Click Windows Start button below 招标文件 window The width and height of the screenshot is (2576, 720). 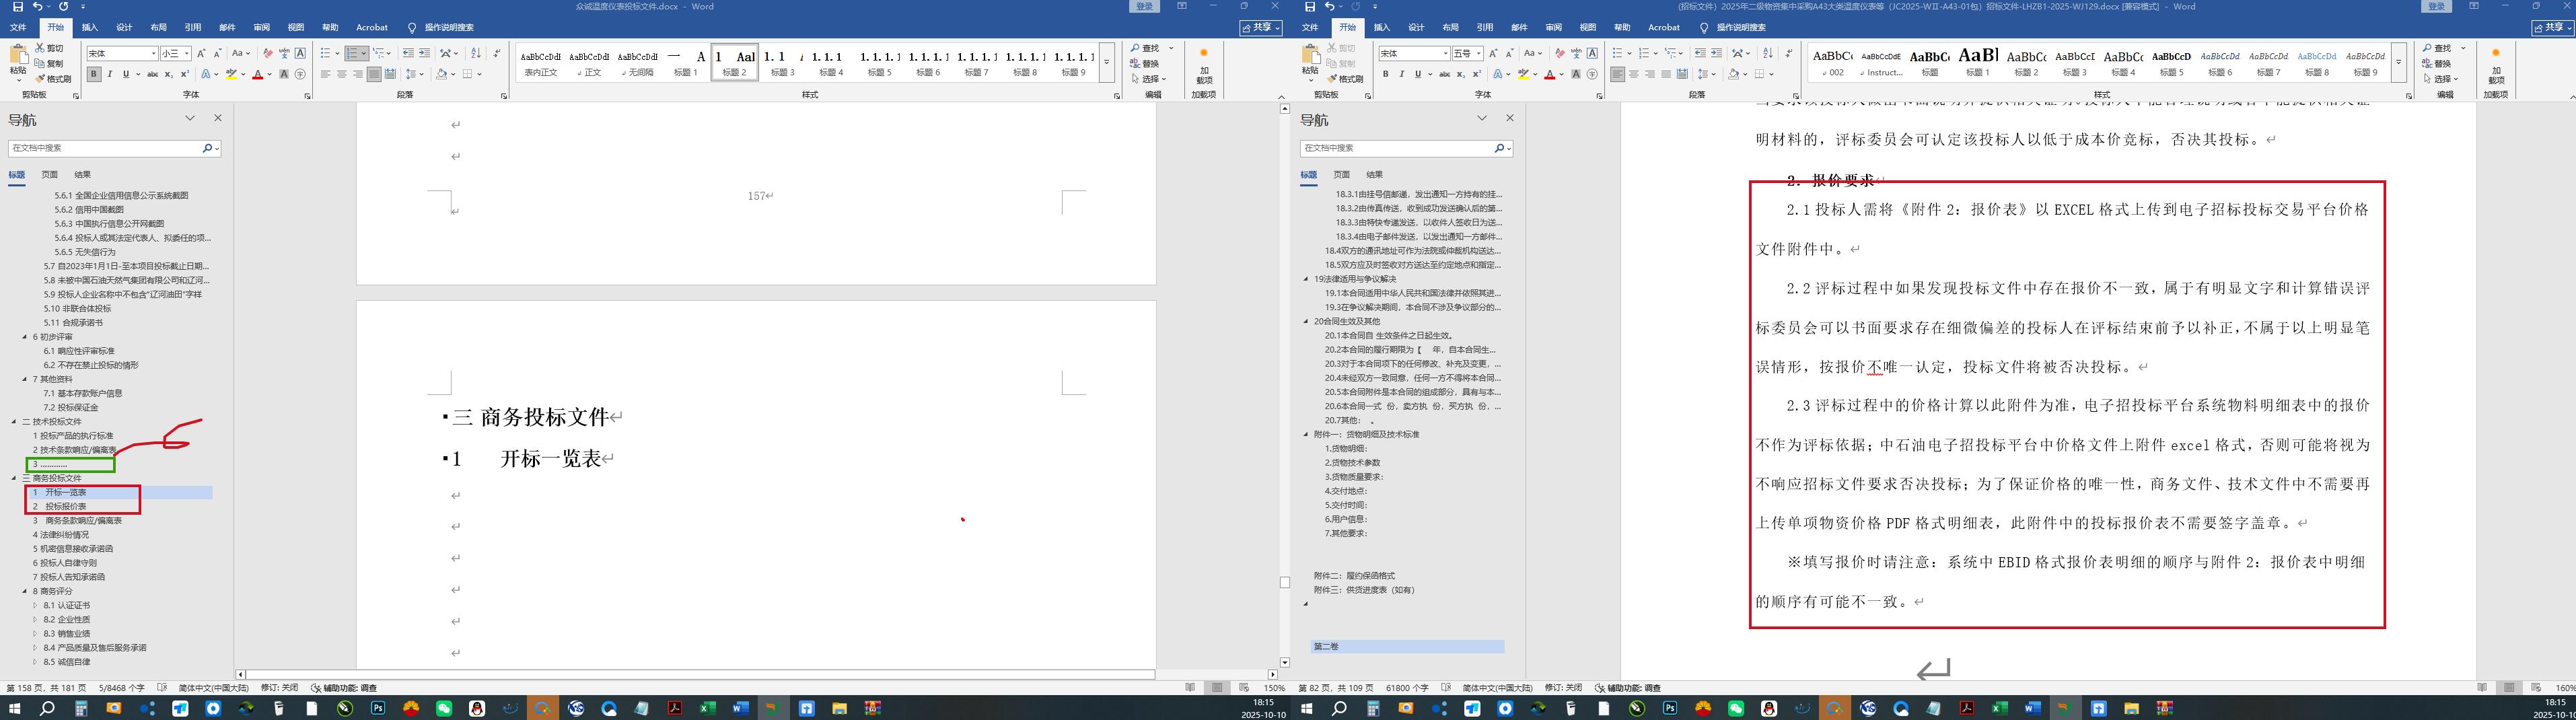(1306, 708)
